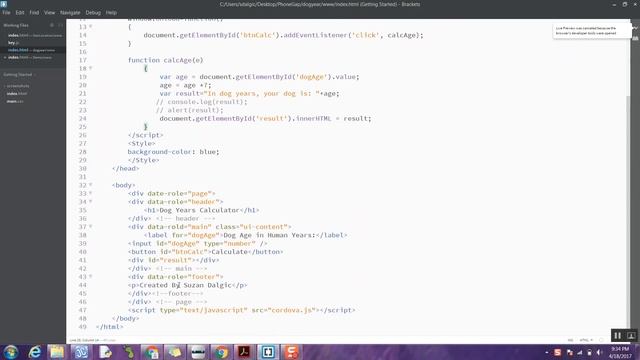Open the File menu
This screenshot has height=360, width=640.
tap(6, 13)
